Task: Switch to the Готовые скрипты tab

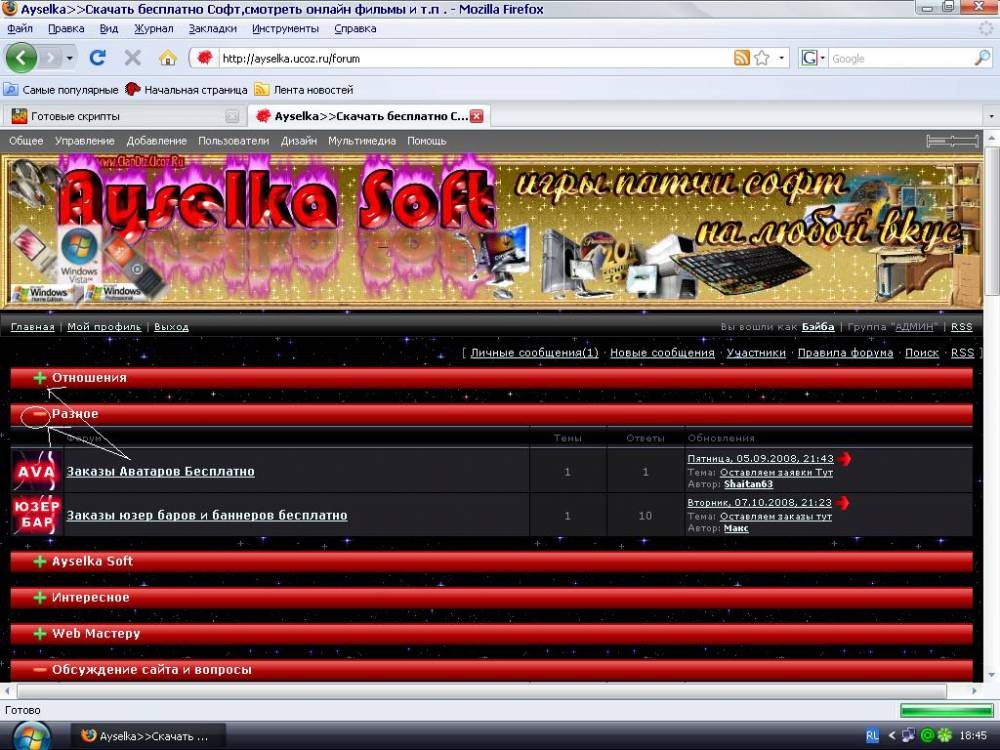Action: tap(120, 116)
